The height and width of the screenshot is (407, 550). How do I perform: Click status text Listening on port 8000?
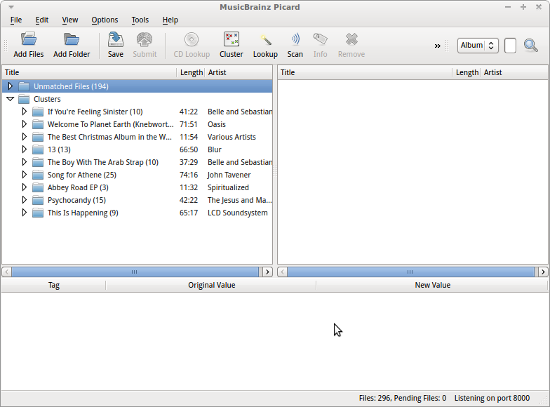(492, 398)
